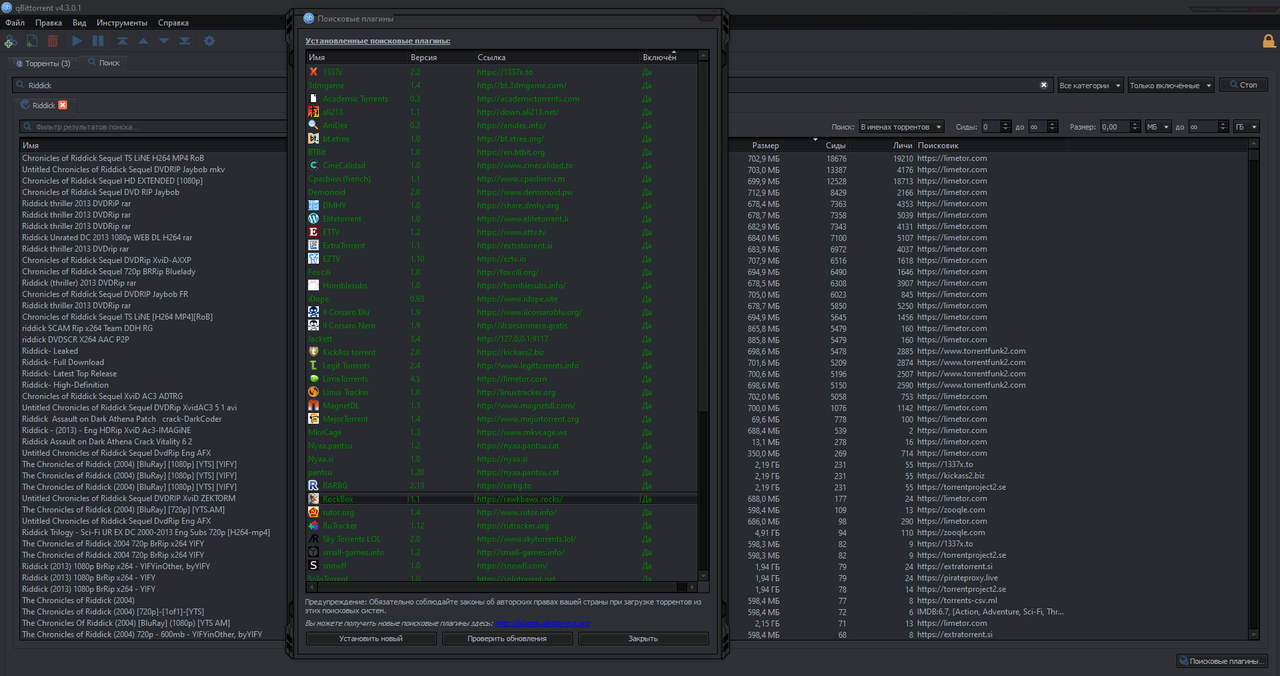The width and height of the screenshot is (1280, 676).
Task: Click the KickAss torrent plugin icon
Action: (x=314, y=352)
